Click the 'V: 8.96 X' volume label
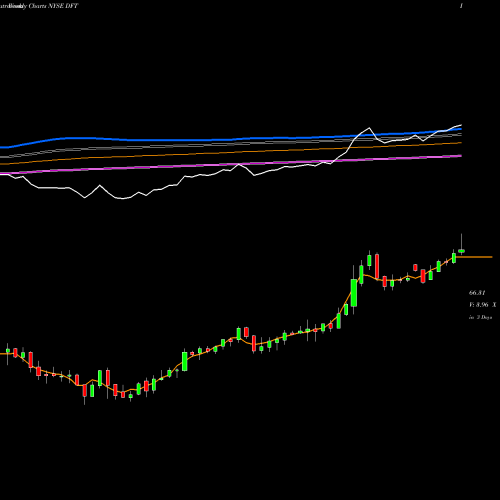 pyautogui.click(x=482, y=305)
